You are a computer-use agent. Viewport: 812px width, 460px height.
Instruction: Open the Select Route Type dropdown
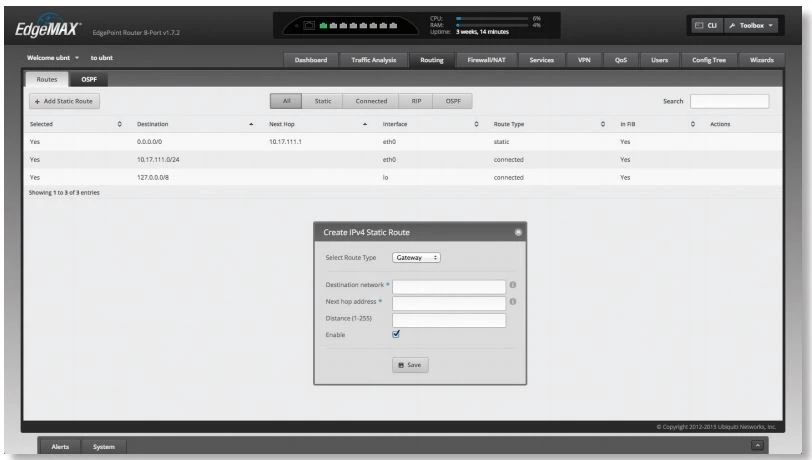click(416, 257)
